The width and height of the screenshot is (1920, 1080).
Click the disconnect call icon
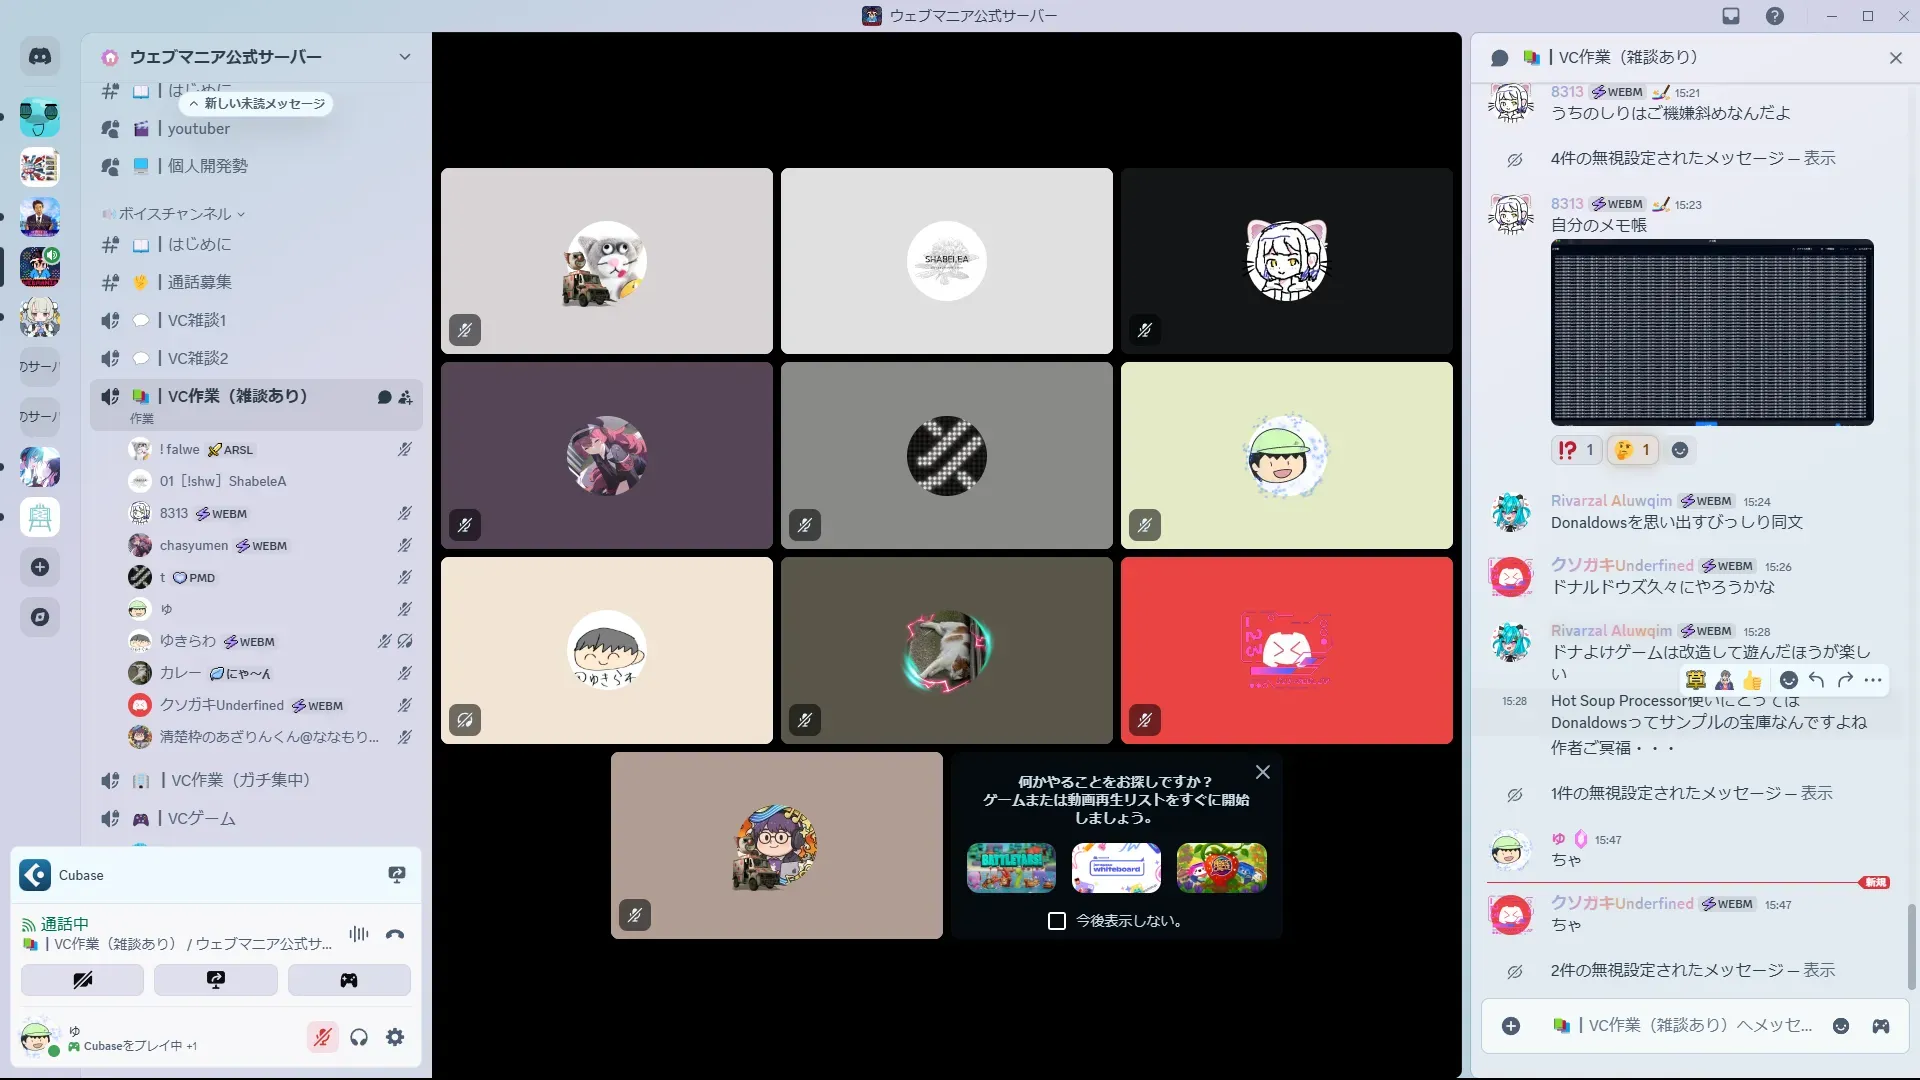click(x=395, y=934)
